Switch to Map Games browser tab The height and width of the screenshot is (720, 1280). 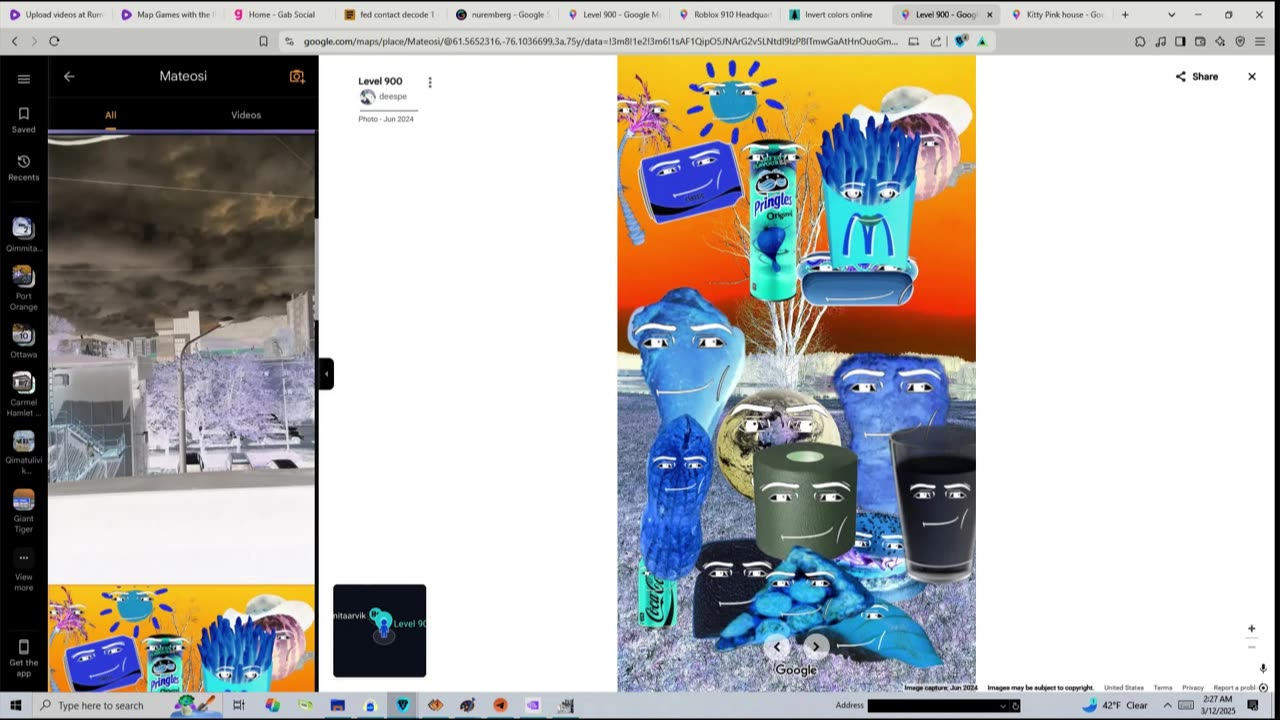coord(167,15)
